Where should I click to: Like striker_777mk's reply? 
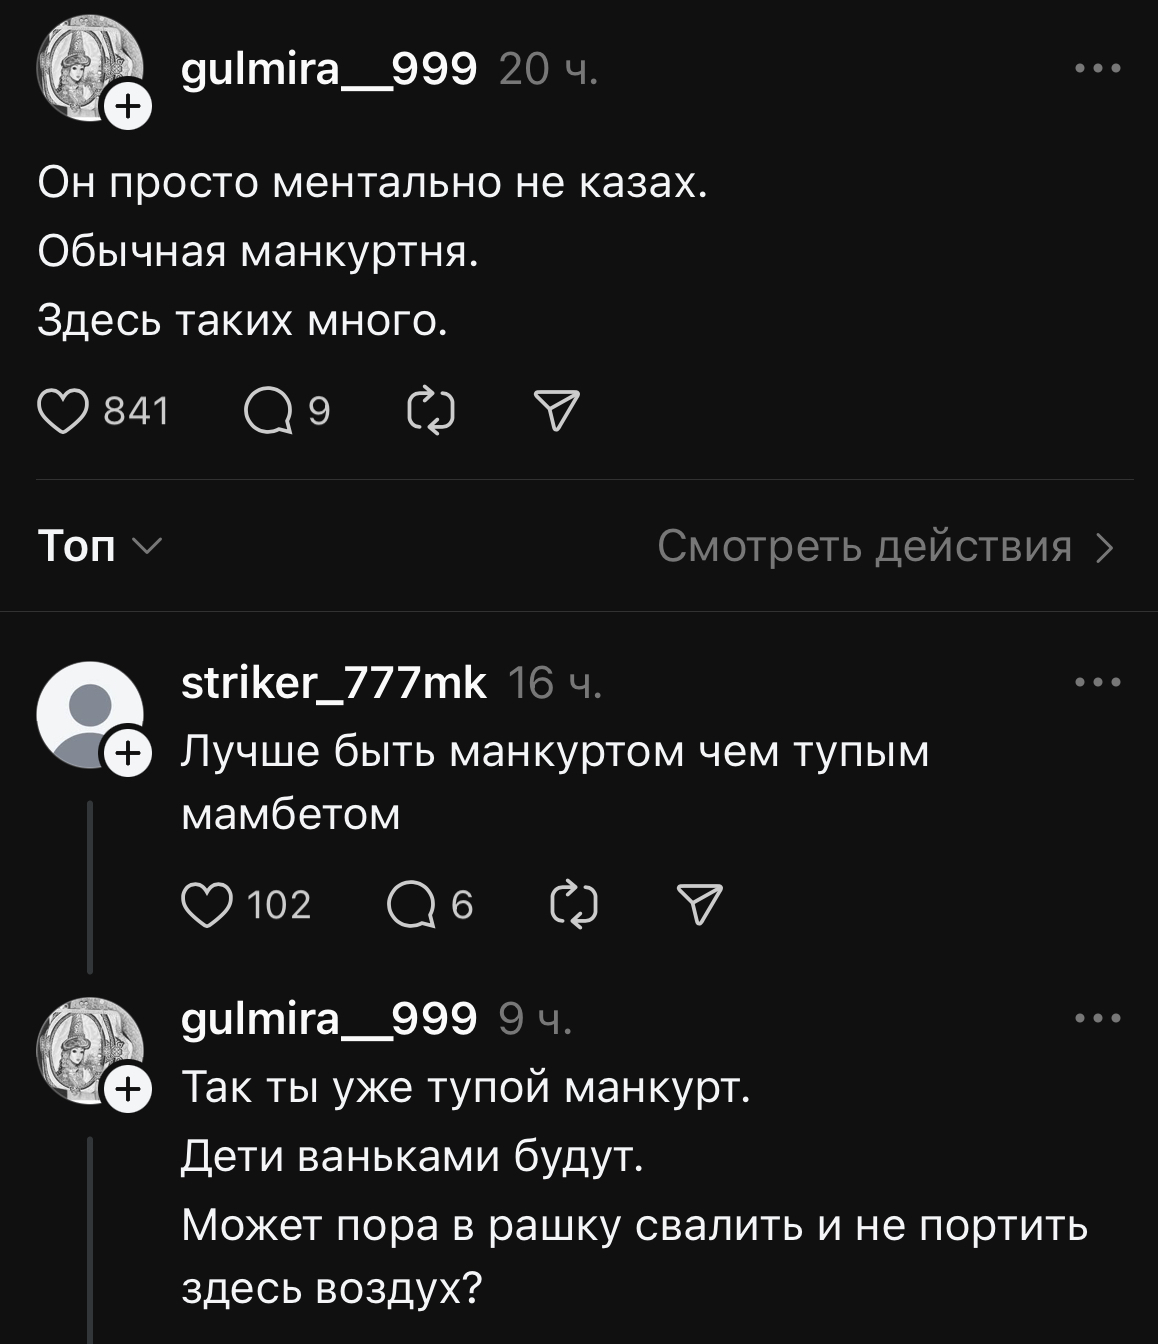[x=206, y=905]
